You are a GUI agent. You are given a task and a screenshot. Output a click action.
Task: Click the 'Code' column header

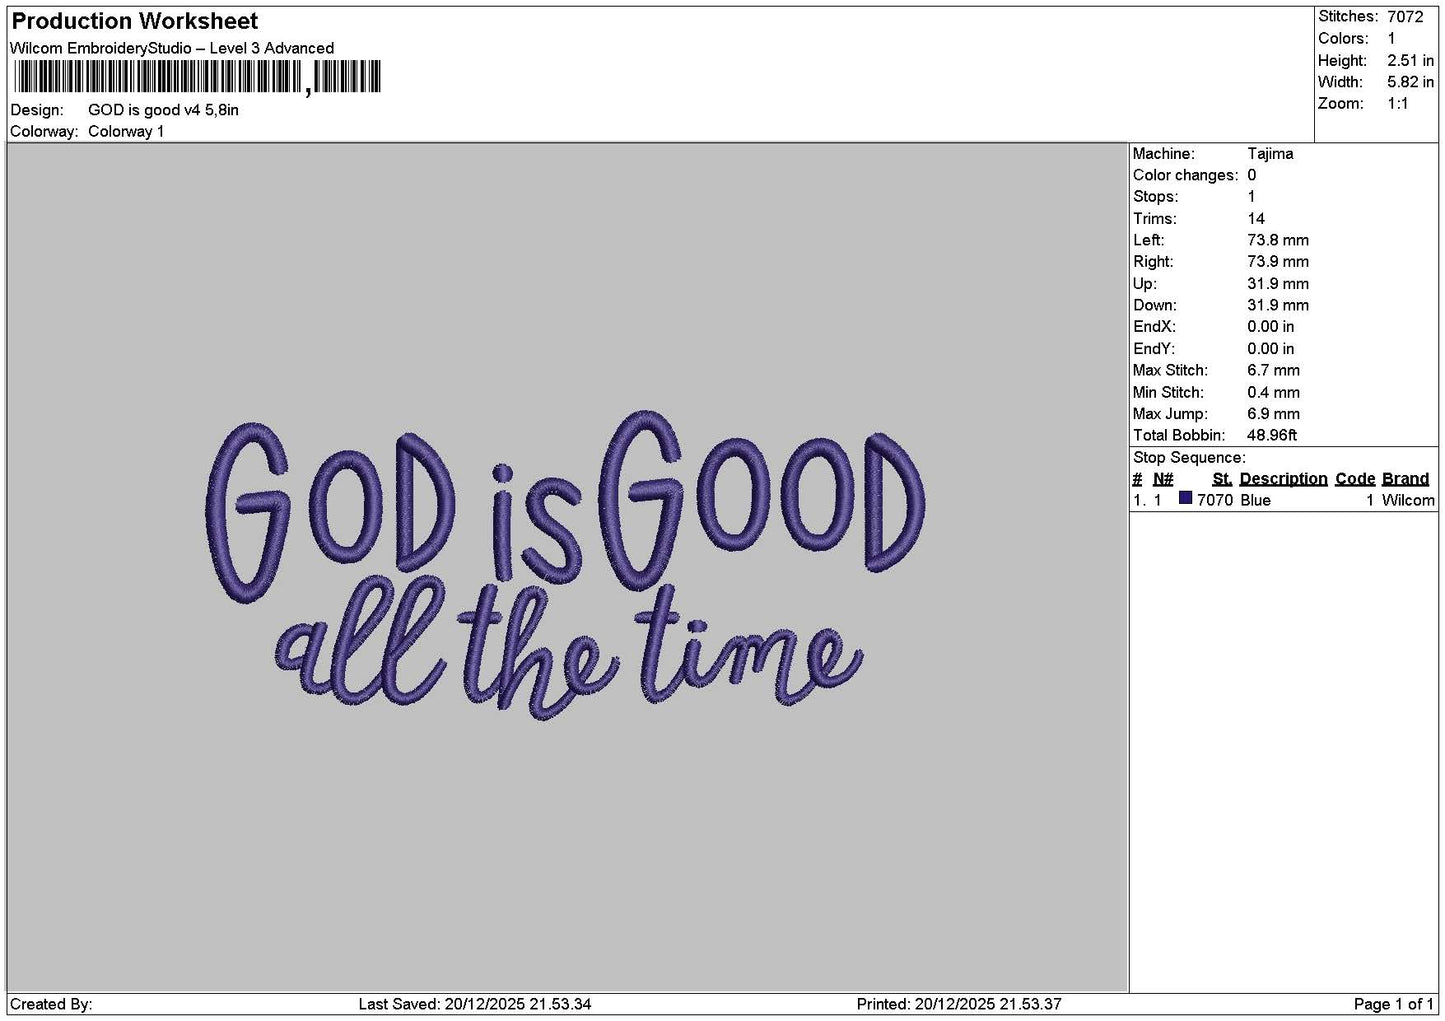[1355, 479]
